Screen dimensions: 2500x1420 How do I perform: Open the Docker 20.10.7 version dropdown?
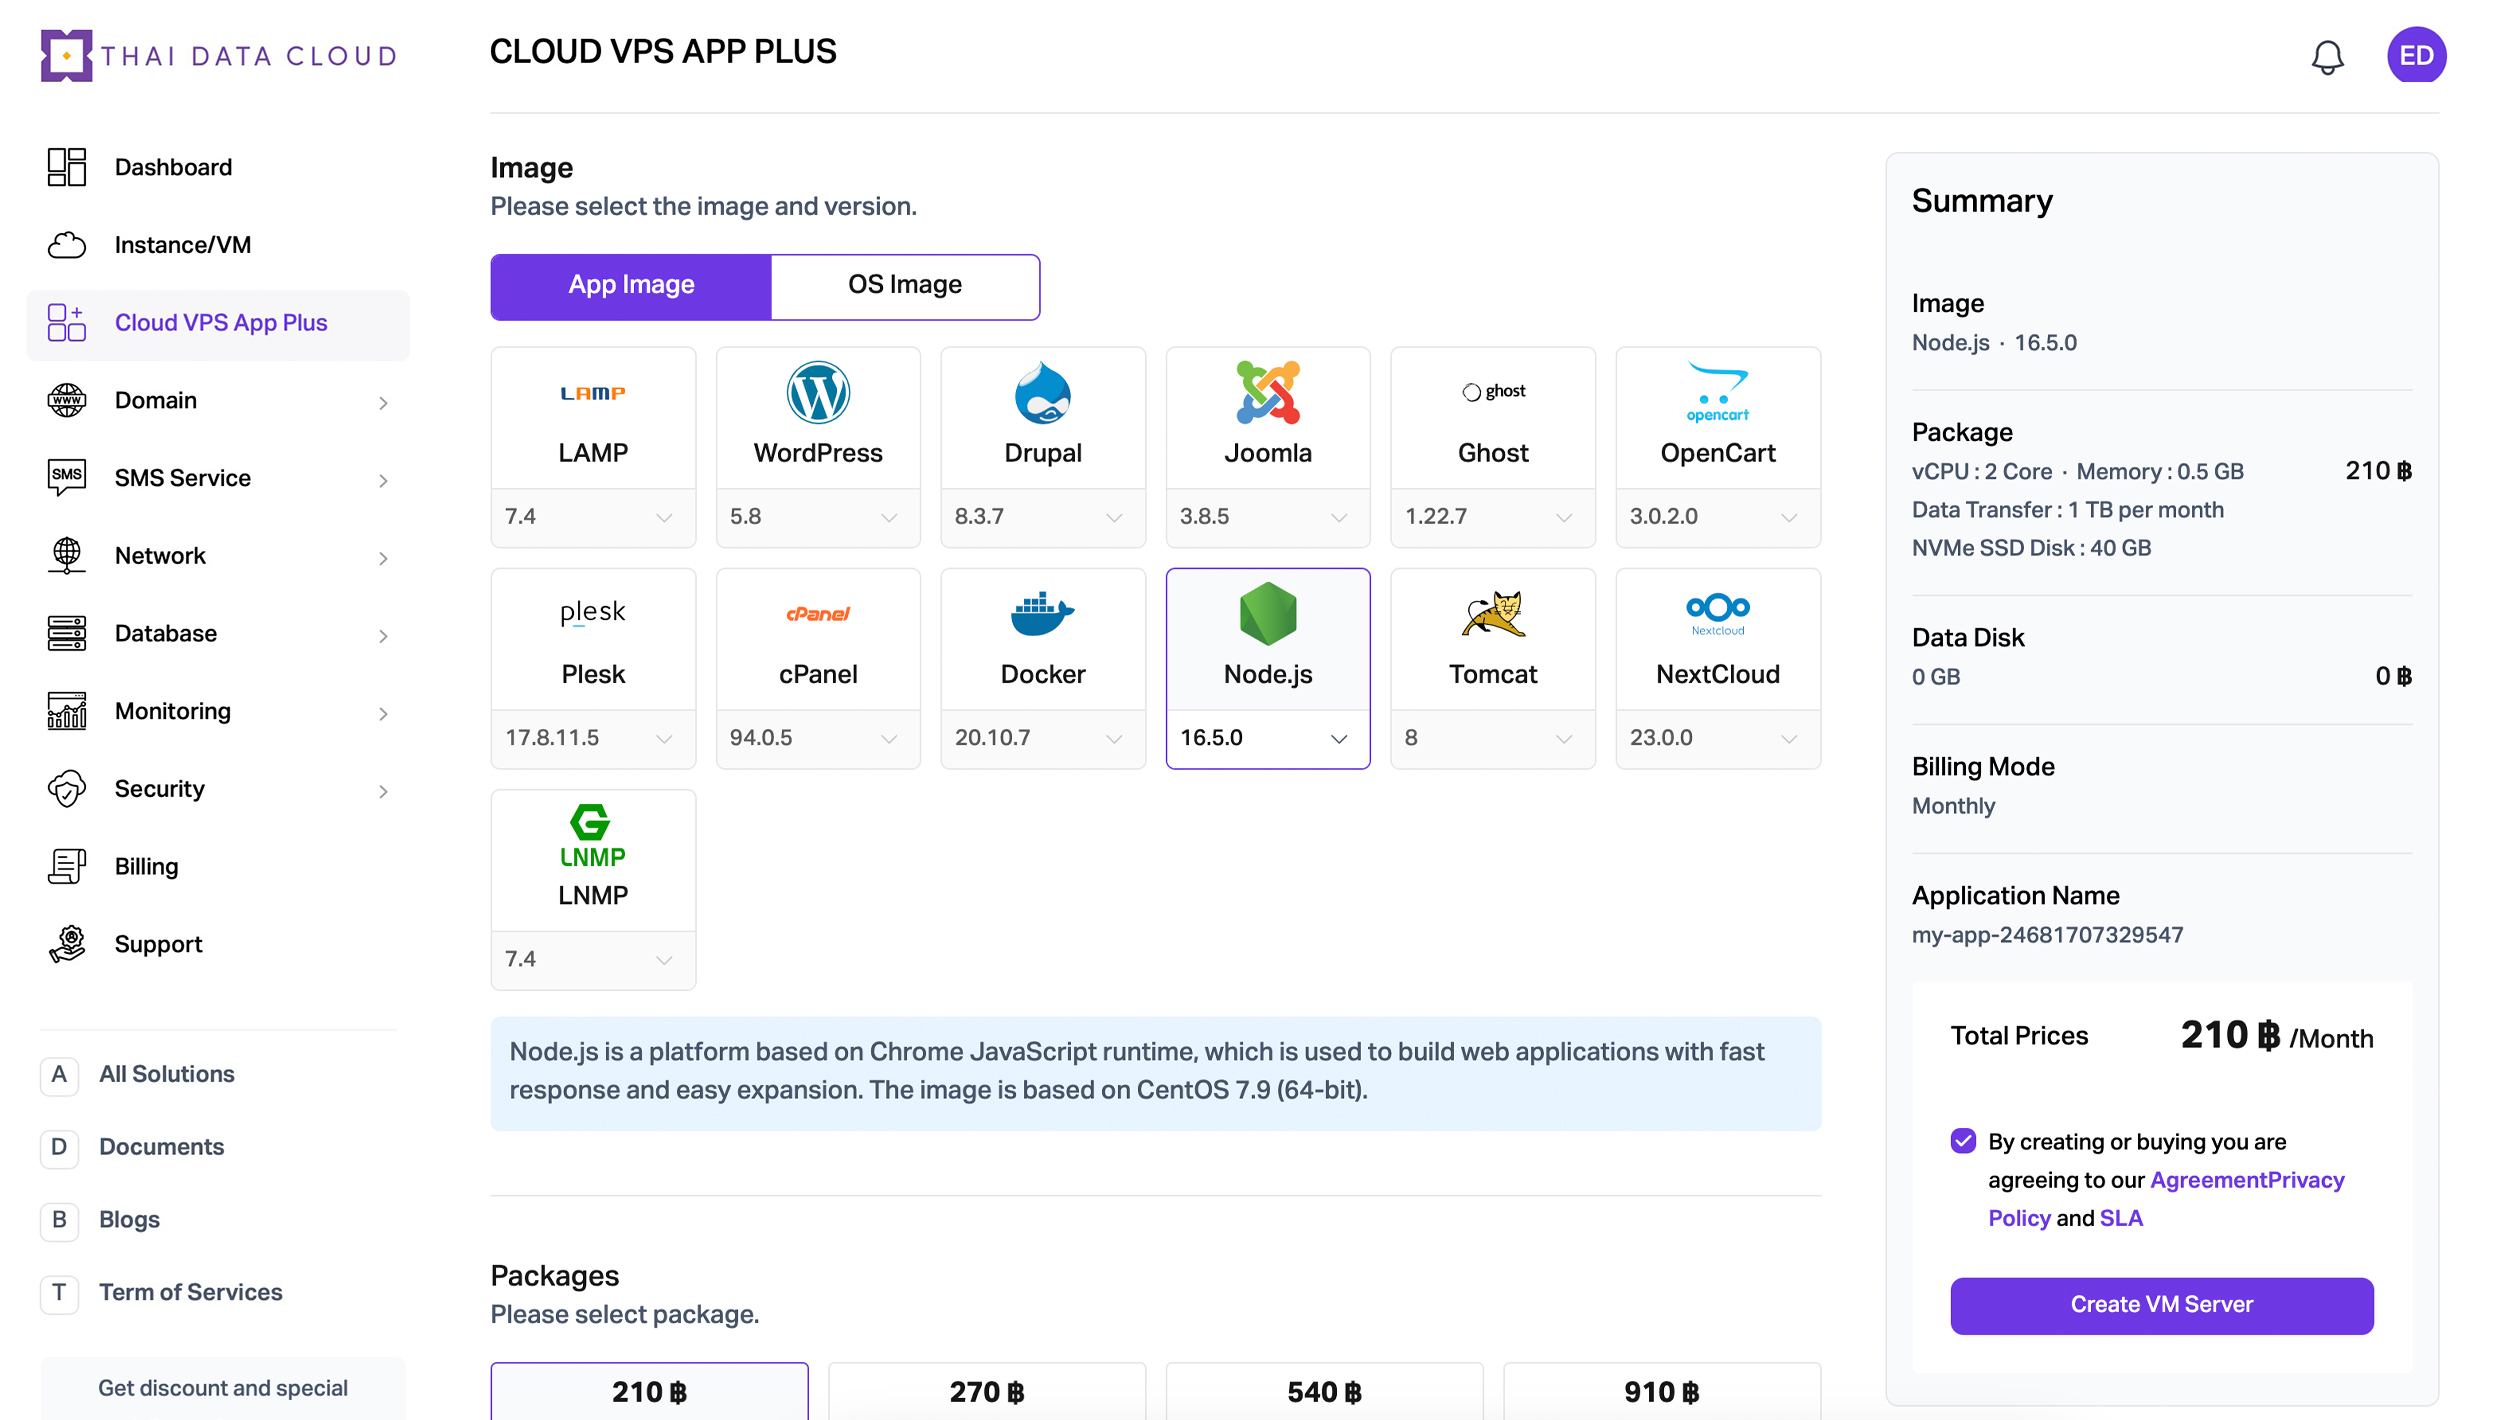click(1043, 738)
